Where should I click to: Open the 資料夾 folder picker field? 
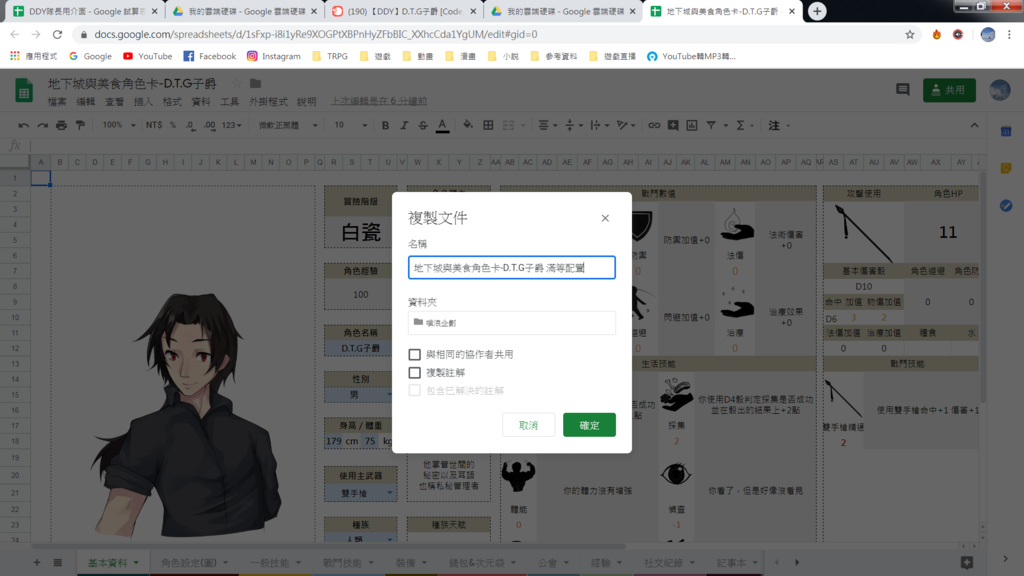[511, 323]
